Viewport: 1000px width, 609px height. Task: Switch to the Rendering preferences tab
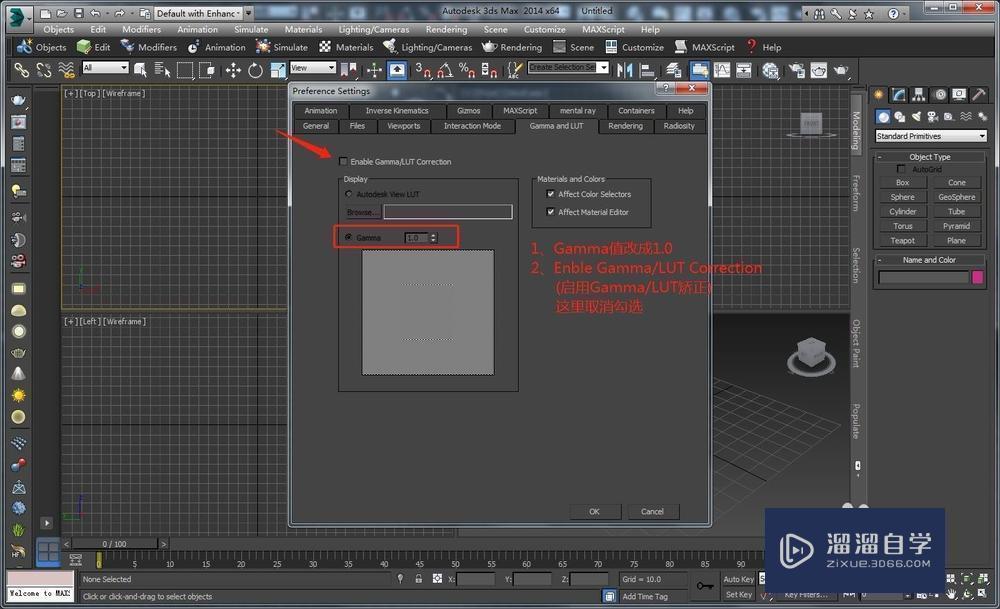pyautogui.click(x=625, y=126)
